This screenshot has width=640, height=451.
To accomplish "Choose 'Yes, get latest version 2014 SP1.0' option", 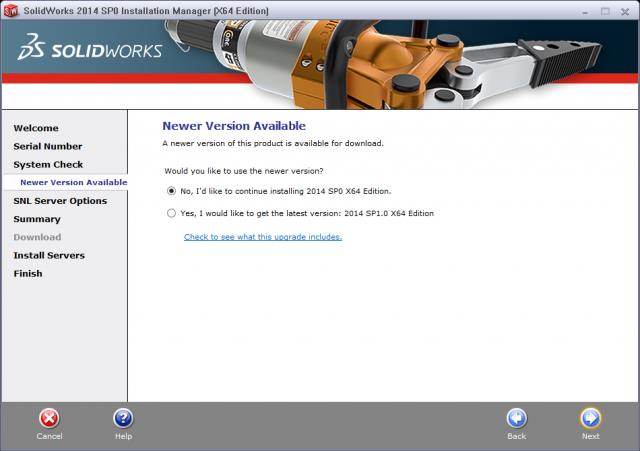I will [171, 213].
